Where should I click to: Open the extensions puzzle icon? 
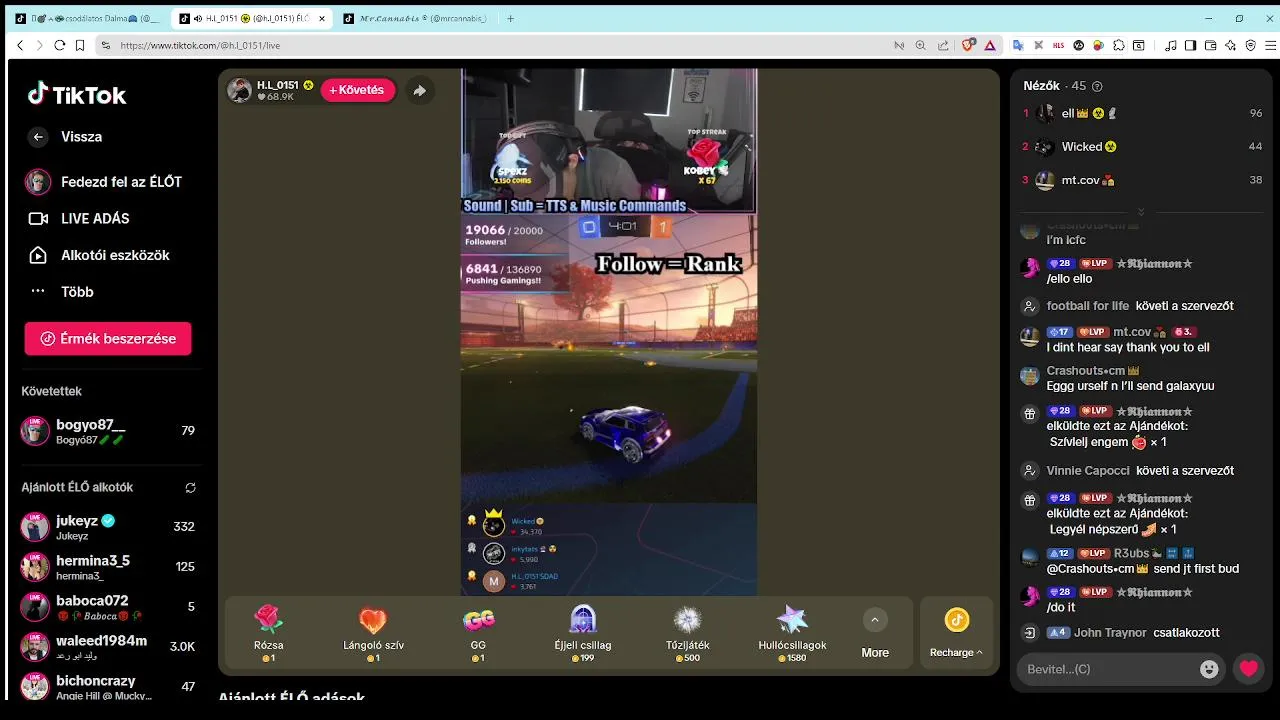coord(1118,45)
